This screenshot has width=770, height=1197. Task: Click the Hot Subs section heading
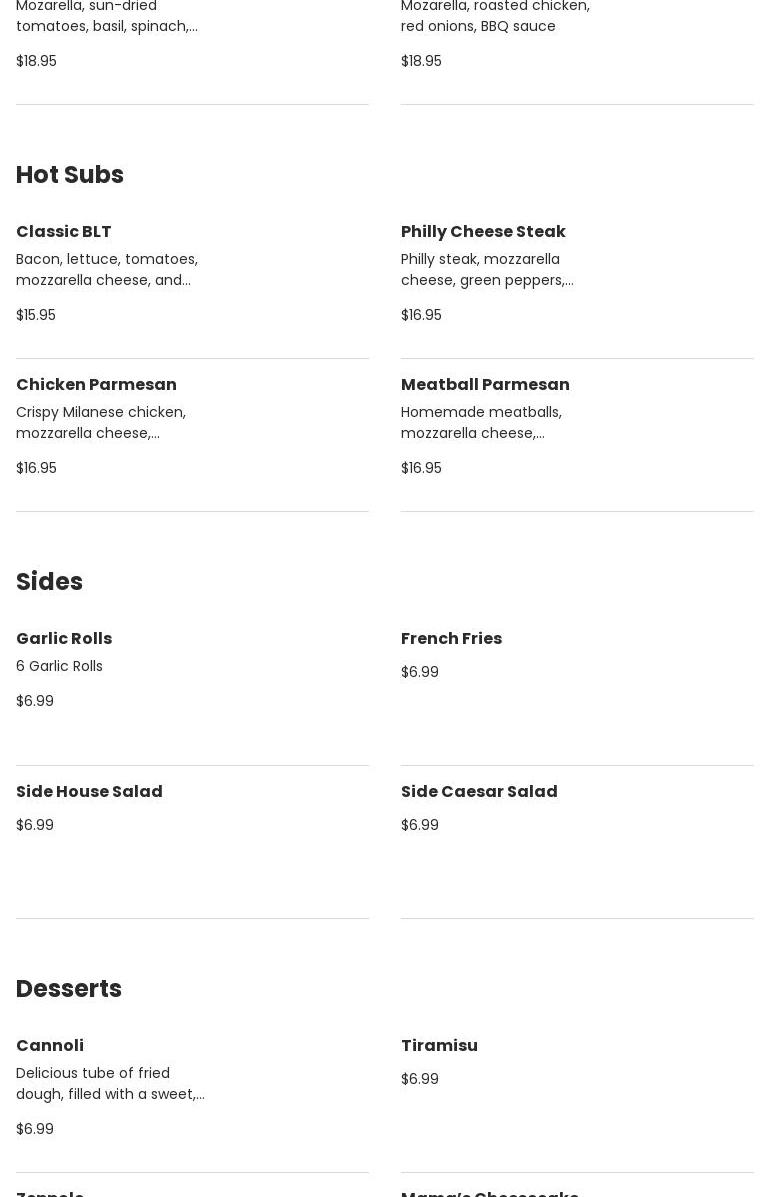tap(70, 174)
